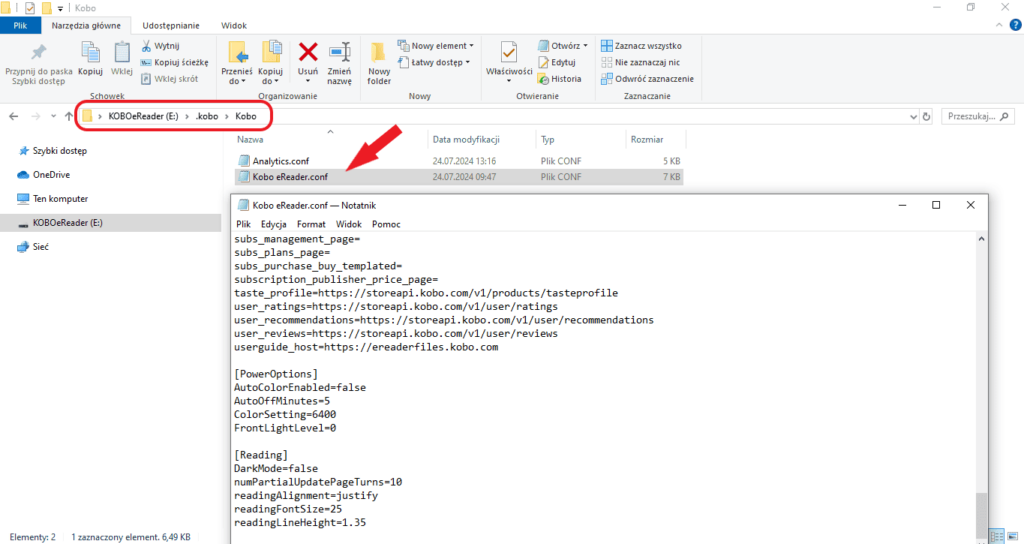Expand address bar history dropdown
Image resolution: width=1024 pixels, height=544 pixels.
[x=913, y=116]
